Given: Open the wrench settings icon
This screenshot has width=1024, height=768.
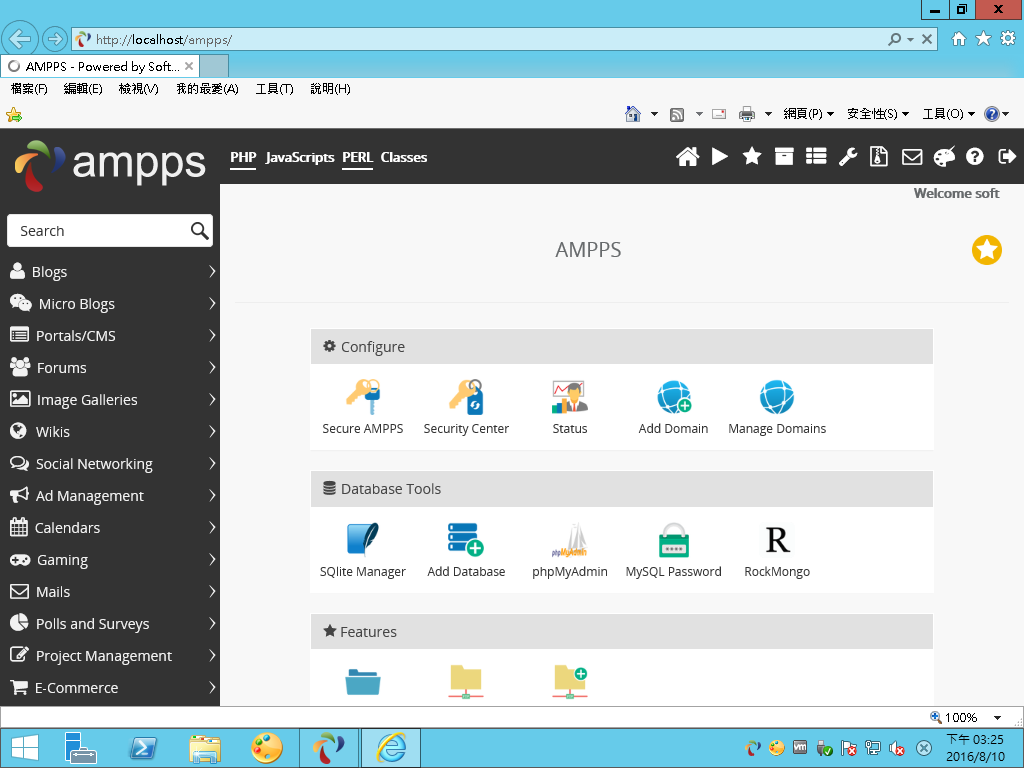Looking at the screenshot, I should (848, 157).
